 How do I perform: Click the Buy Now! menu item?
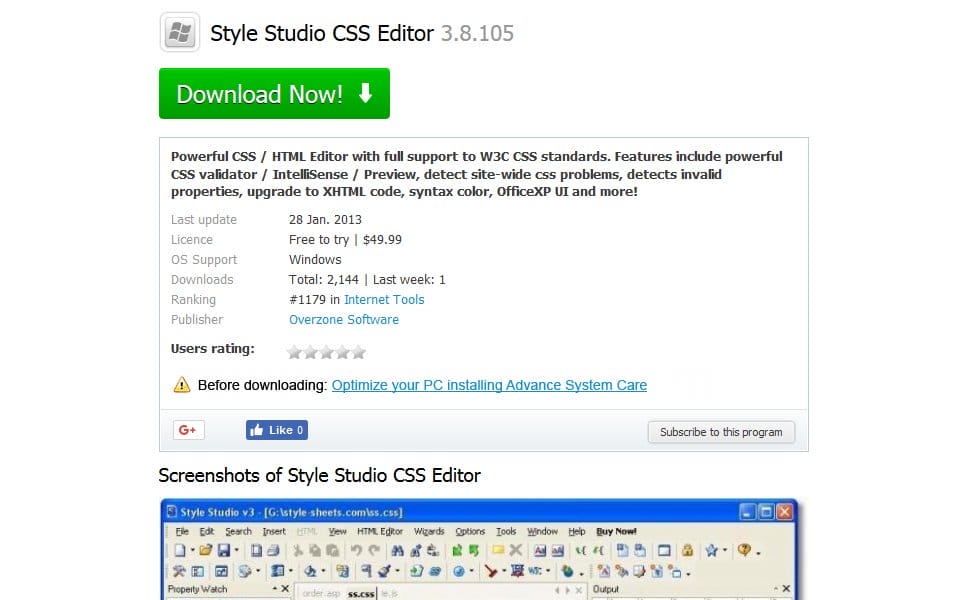(x=616, y=531)
